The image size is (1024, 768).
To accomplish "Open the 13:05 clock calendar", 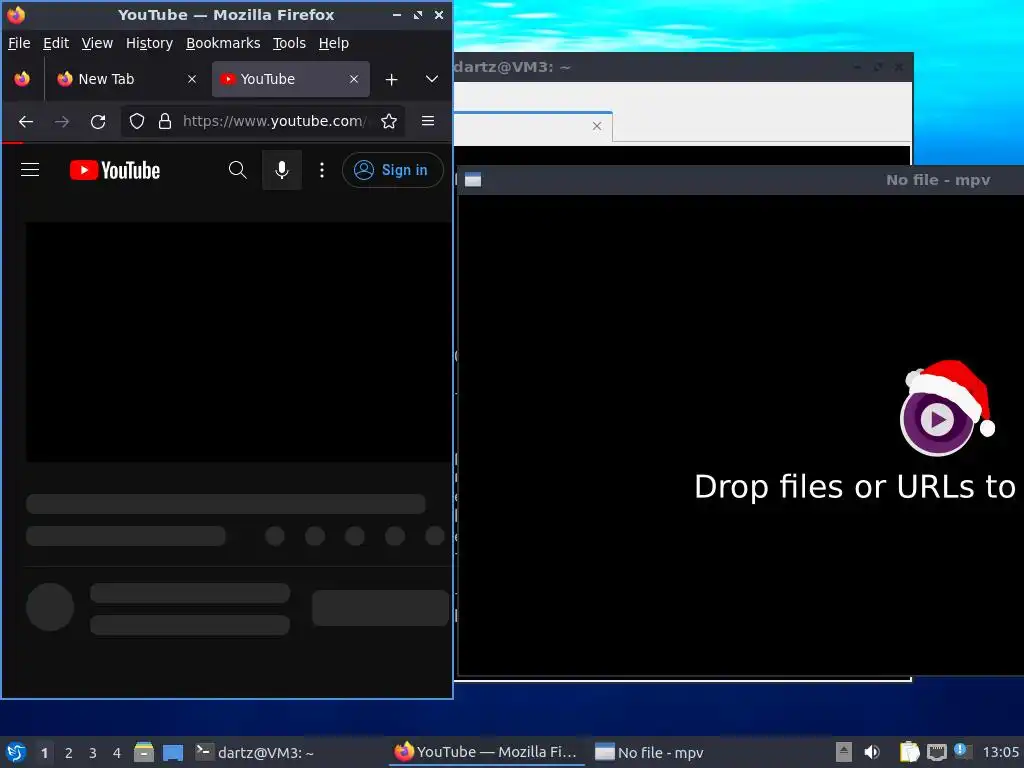I will coord(1000,753).
